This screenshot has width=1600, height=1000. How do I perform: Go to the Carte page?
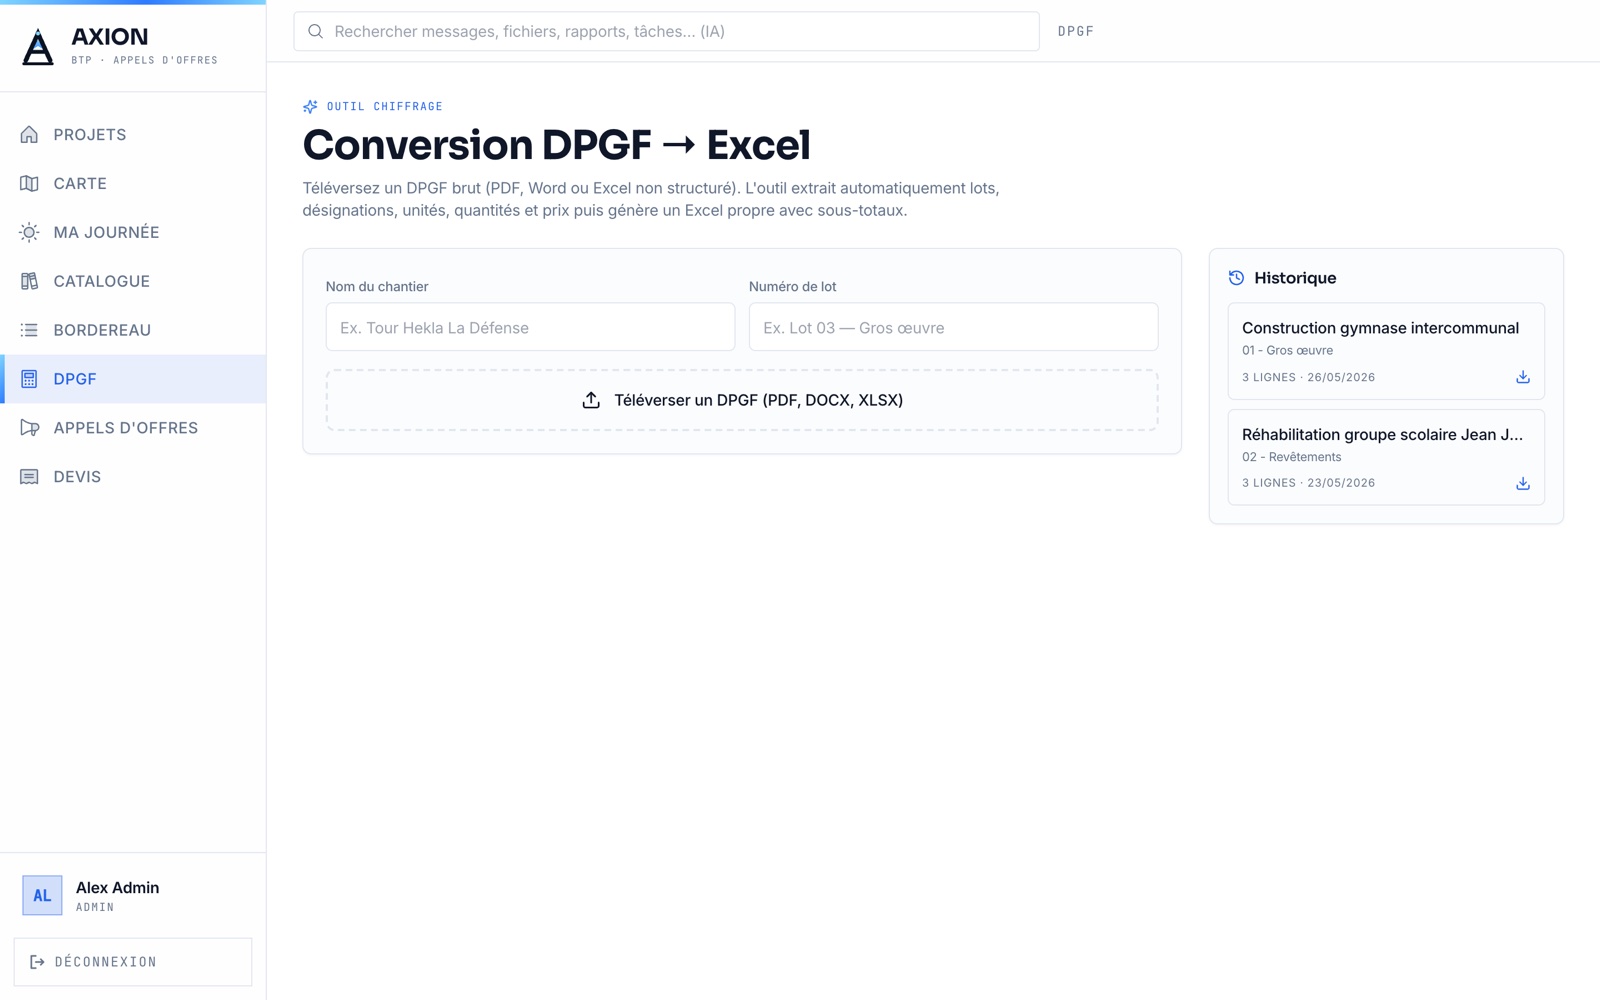(133, 184)
